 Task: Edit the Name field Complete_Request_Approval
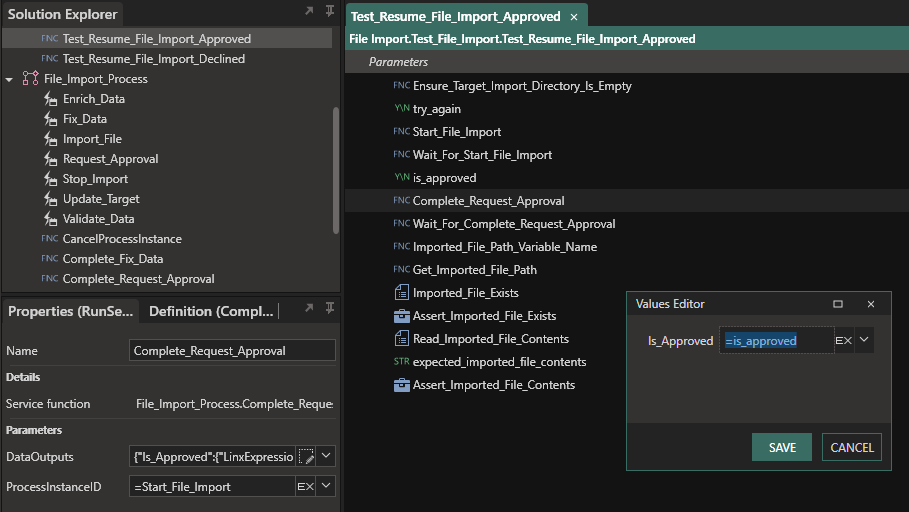pyautogui.click(x=232, y=351)
